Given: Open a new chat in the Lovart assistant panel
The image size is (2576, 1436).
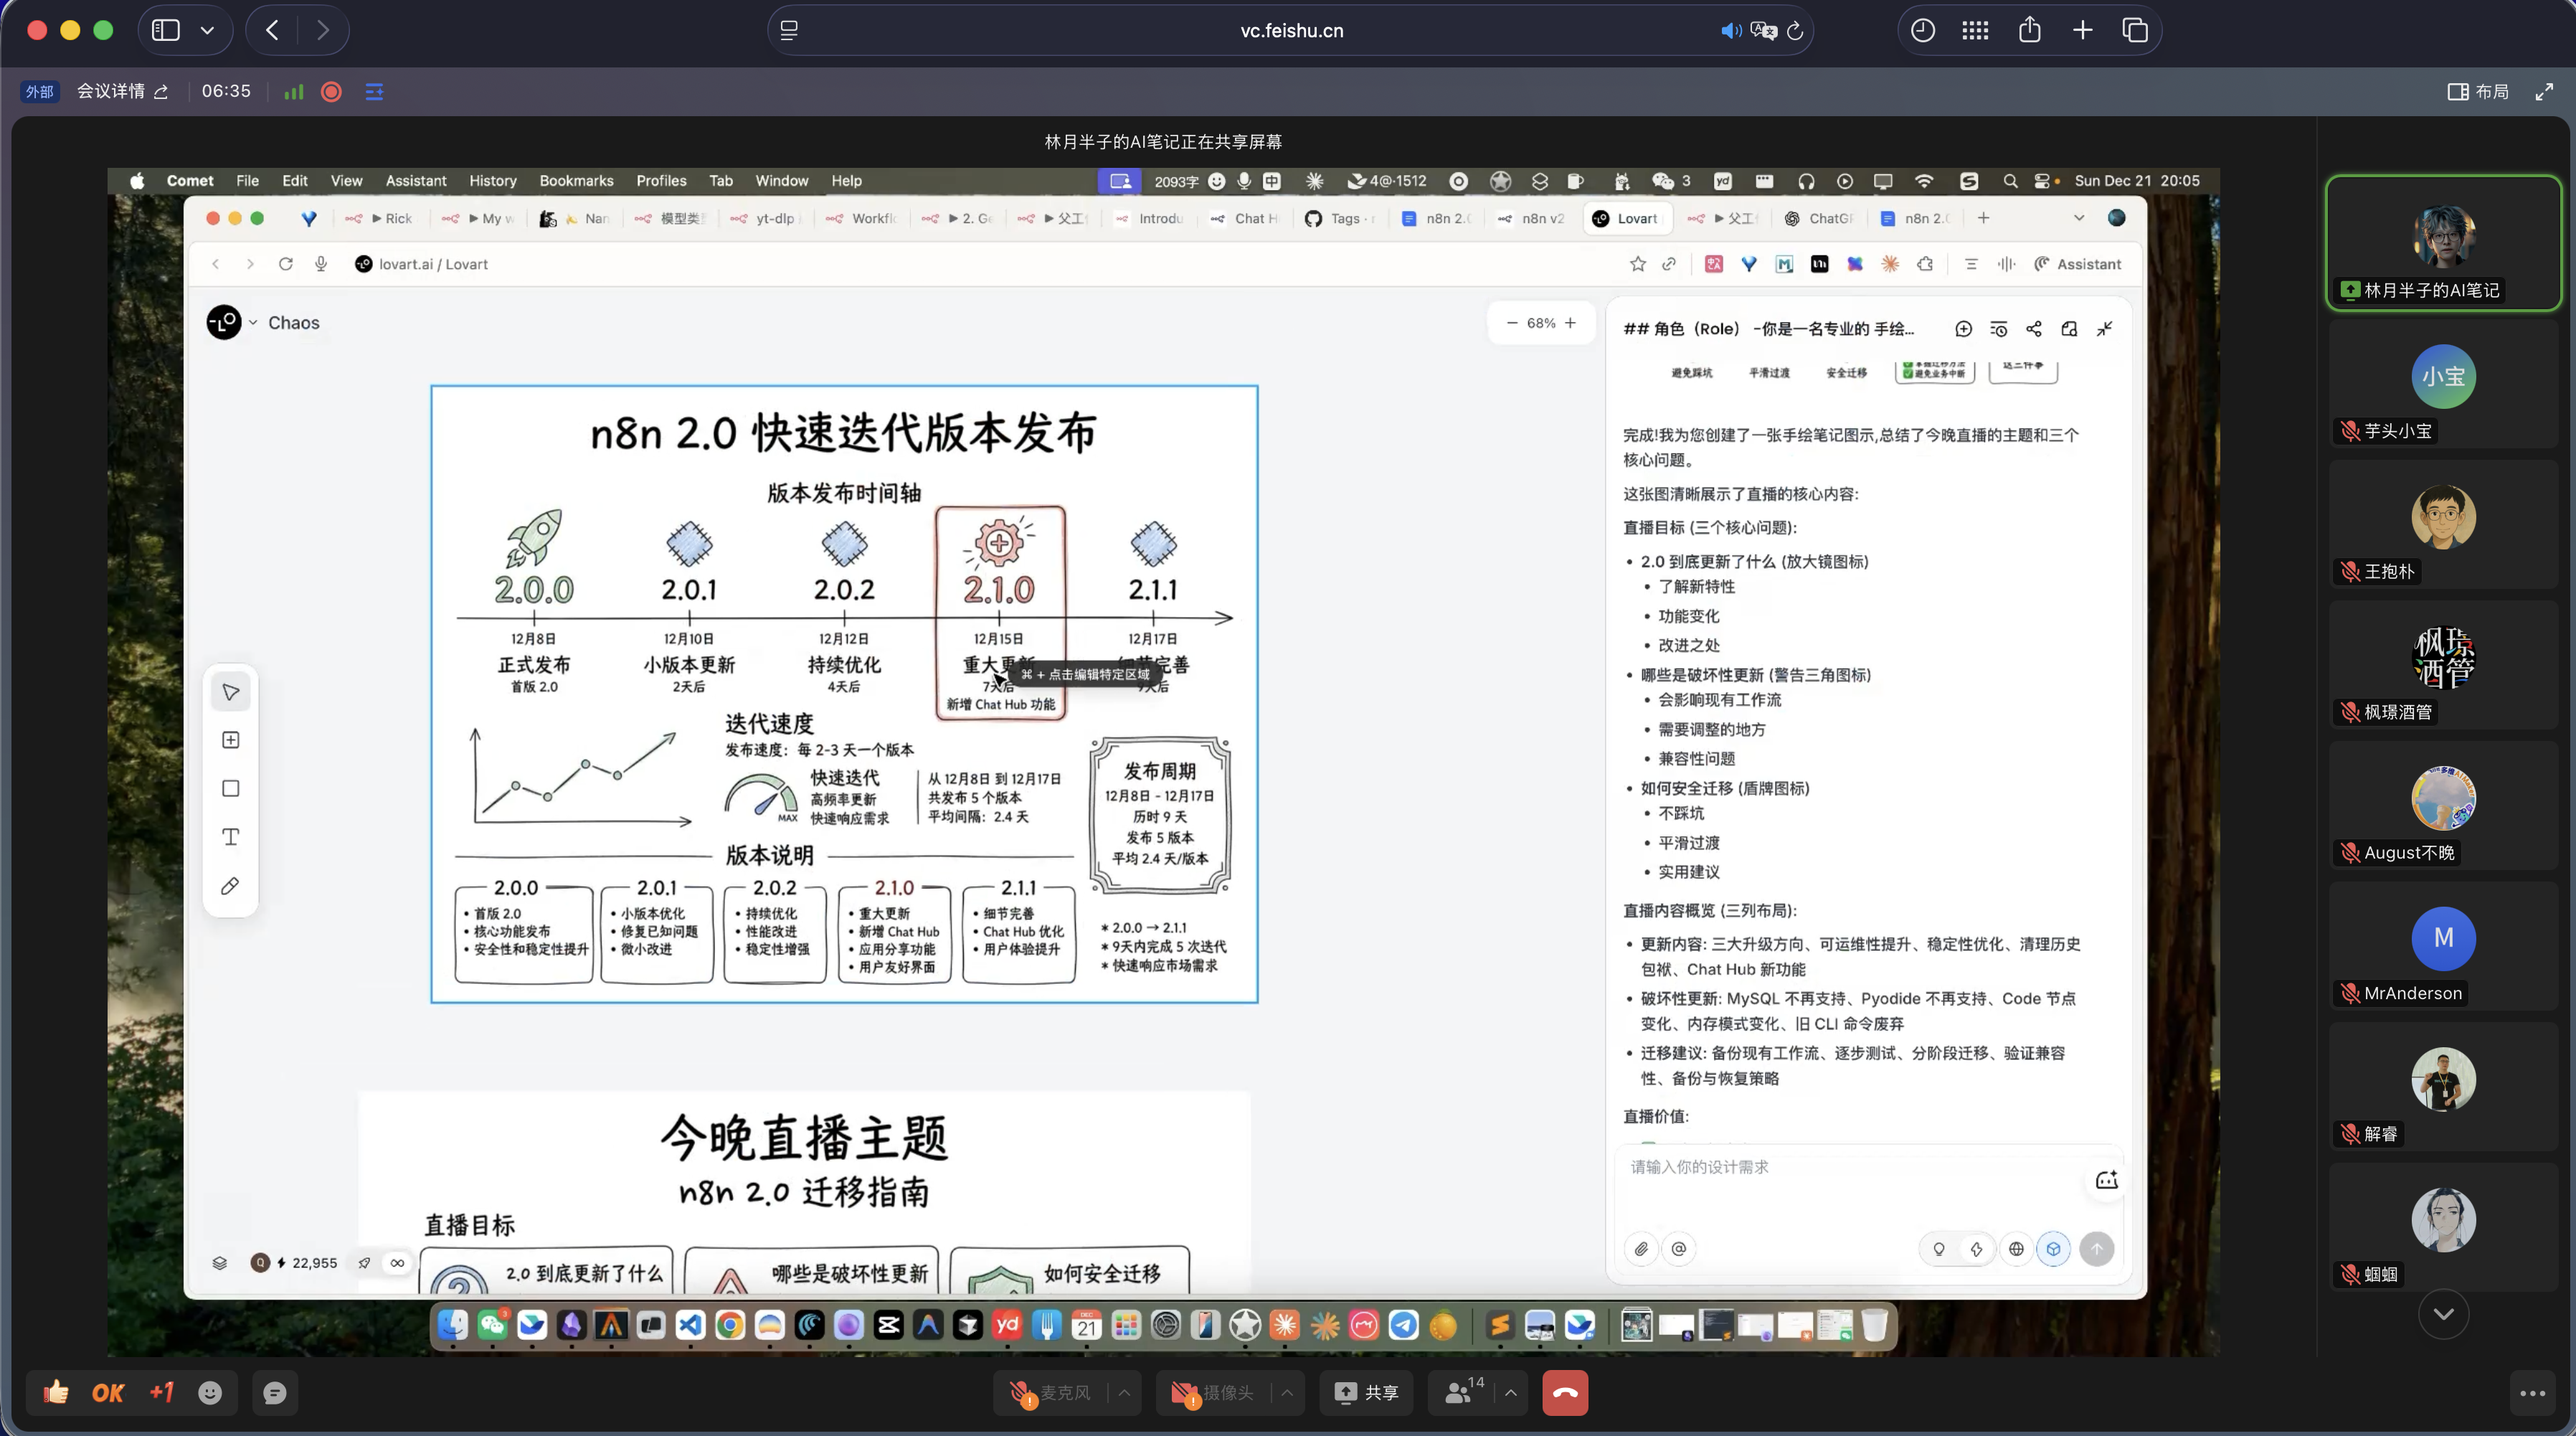Looking at the screenshot, I should (x=1963, y=328).
